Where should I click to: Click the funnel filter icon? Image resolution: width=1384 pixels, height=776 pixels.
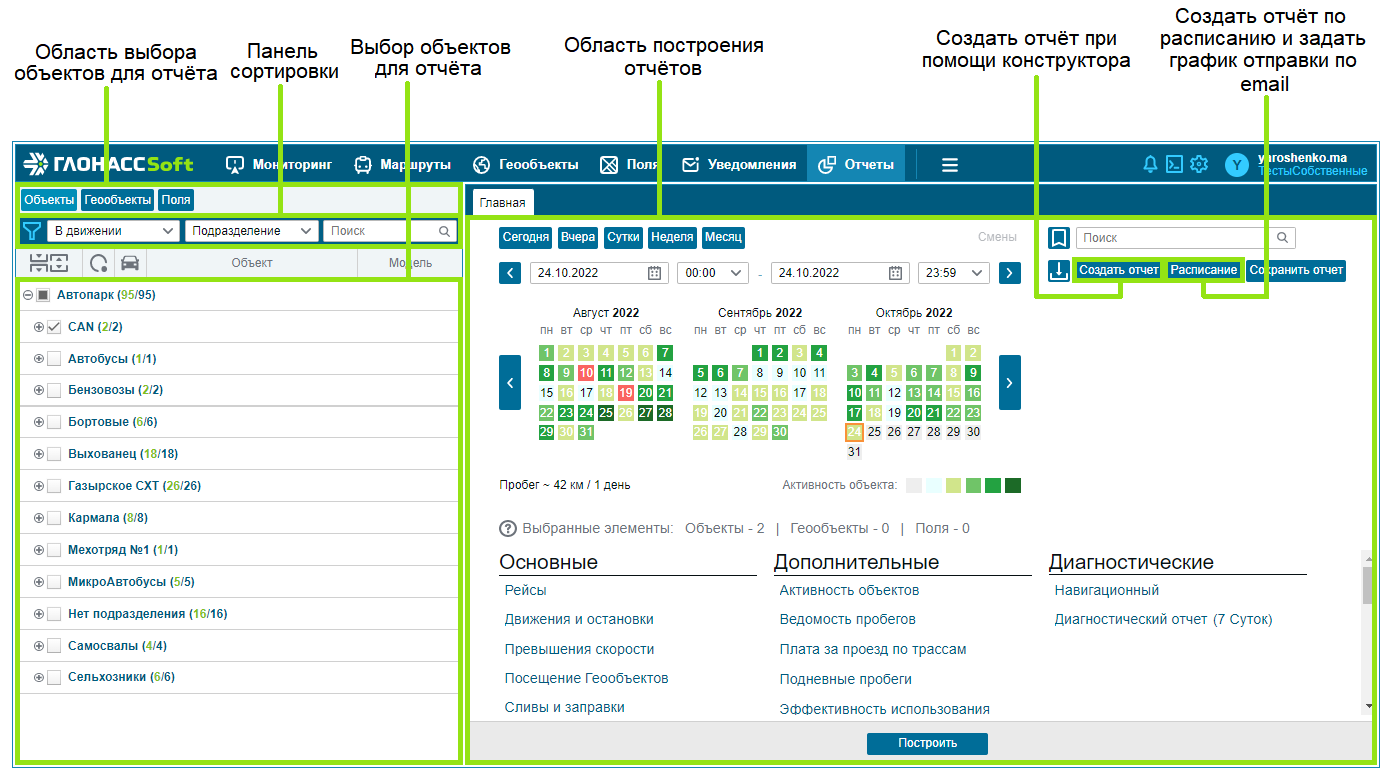point(32,231)
